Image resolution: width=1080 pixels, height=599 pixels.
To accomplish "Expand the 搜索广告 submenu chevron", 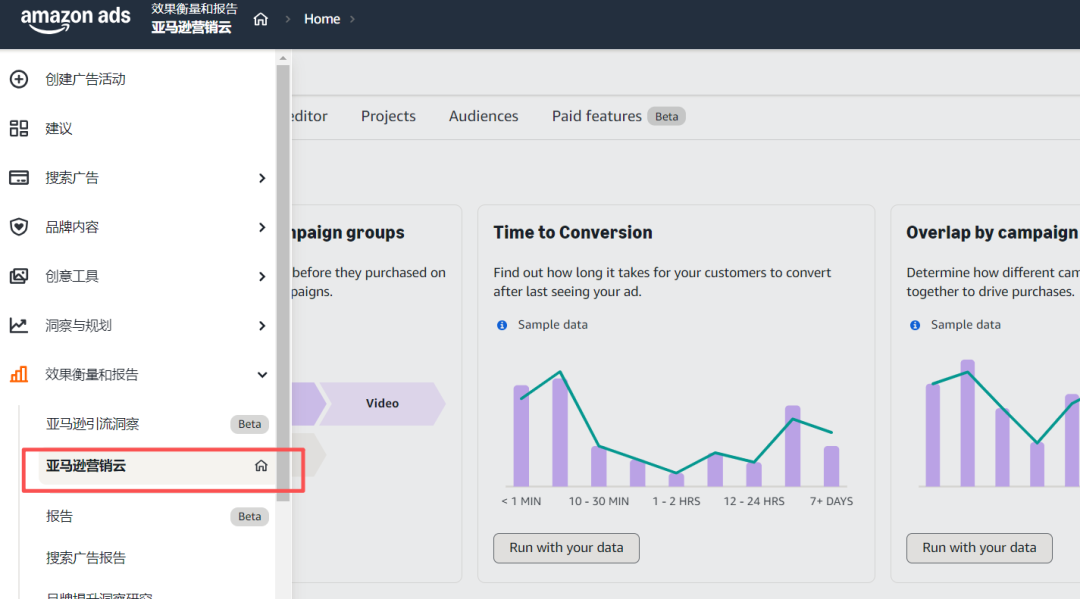I will tap(262, 178).
